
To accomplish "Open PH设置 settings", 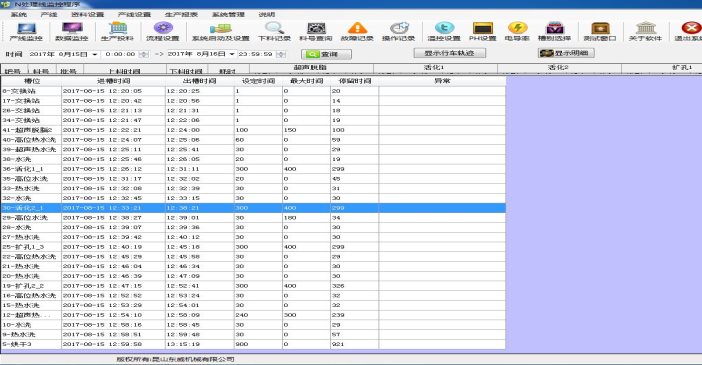I will click(x=483, y=32).
